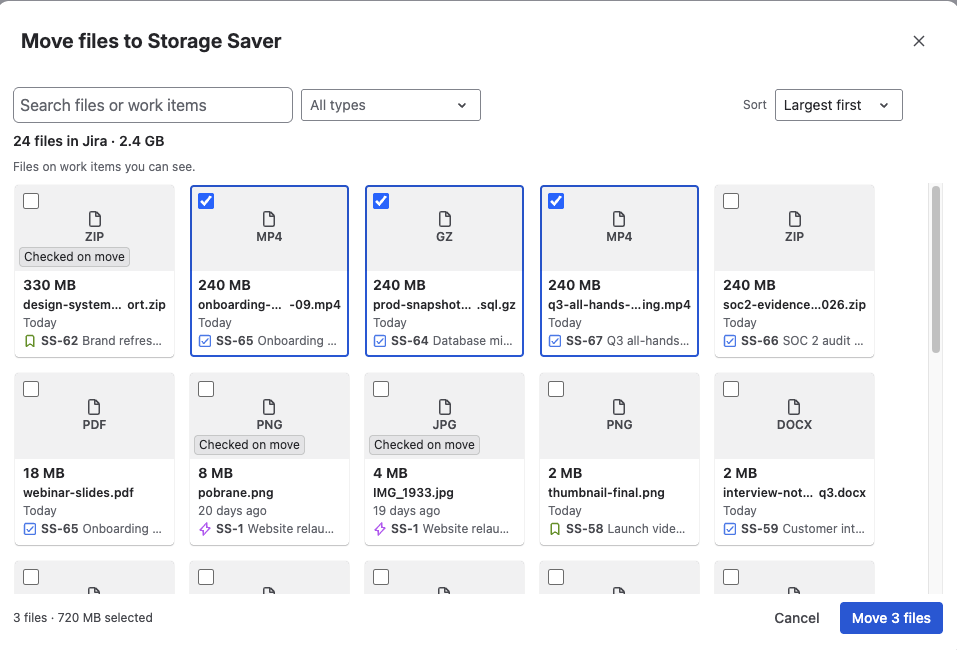Click the 330 MB size label
957x650 pixels.
(x=49, y=285)
